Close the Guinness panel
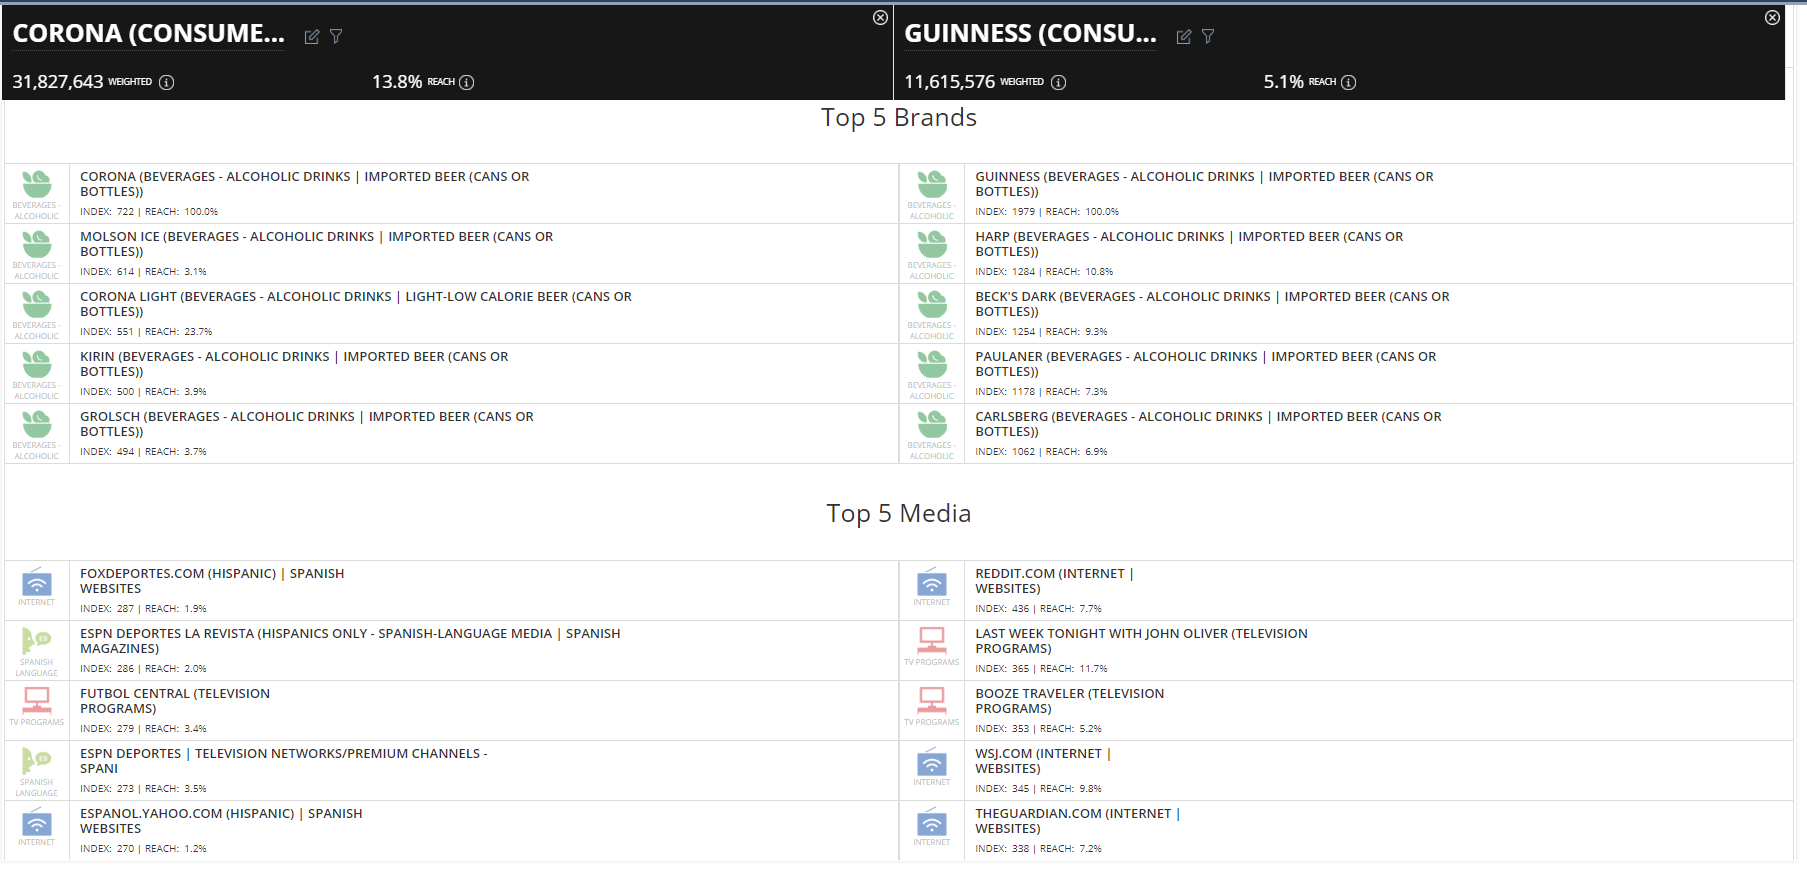This screenshot has height=870, width=1807. pyautogui.click(x=1772, y=17)
